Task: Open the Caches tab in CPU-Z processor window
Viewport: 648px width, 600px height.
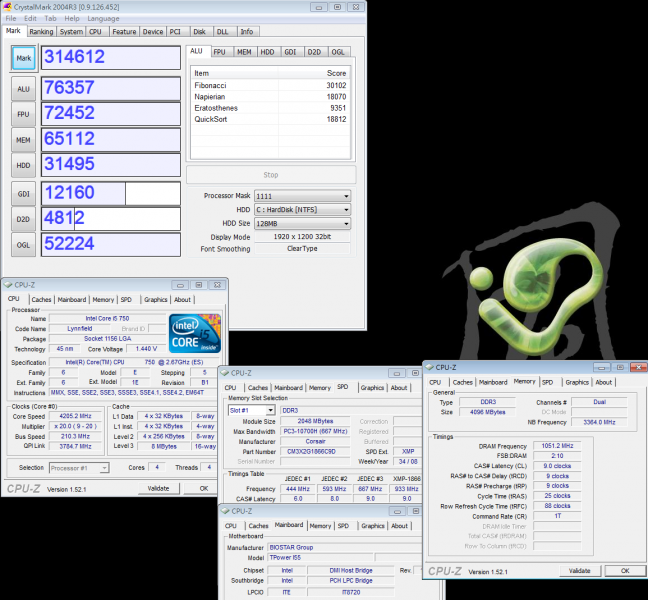Action: point(41,299)
